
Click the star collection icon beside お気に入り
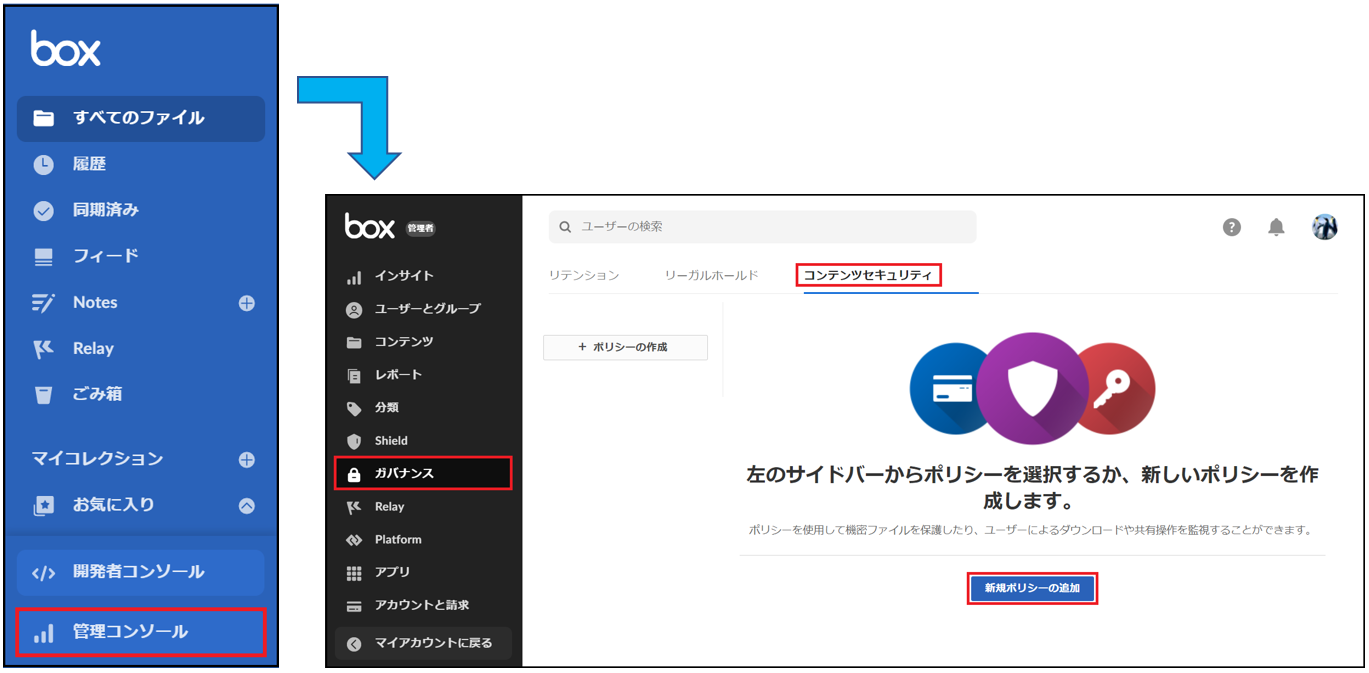click(43, 506)
